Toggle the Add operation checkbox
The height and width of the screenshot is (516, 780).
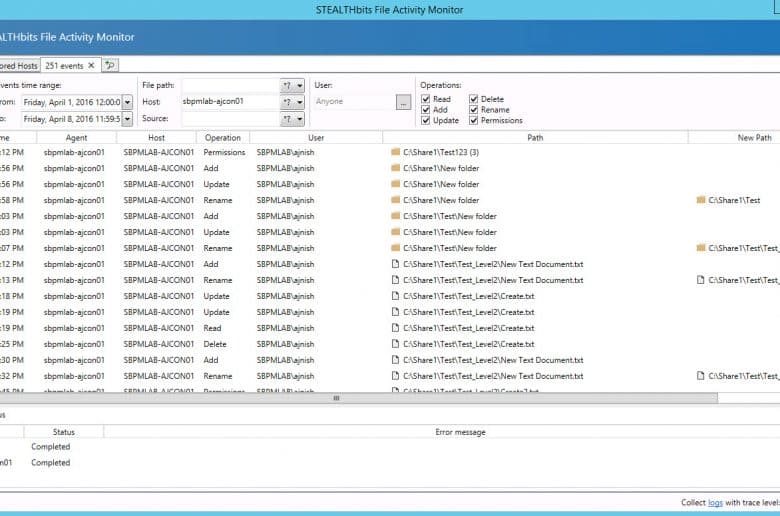click(x=425, y=109)
